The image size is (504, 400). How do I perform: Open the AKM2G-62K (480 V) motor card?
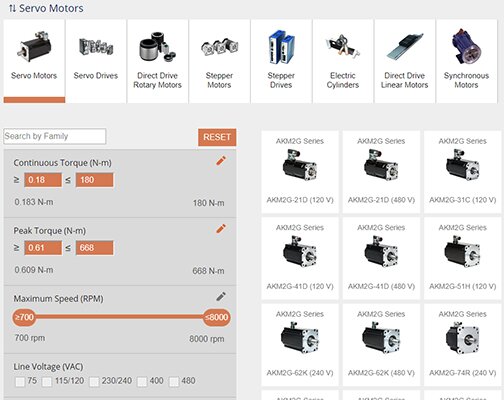[381, 345]
